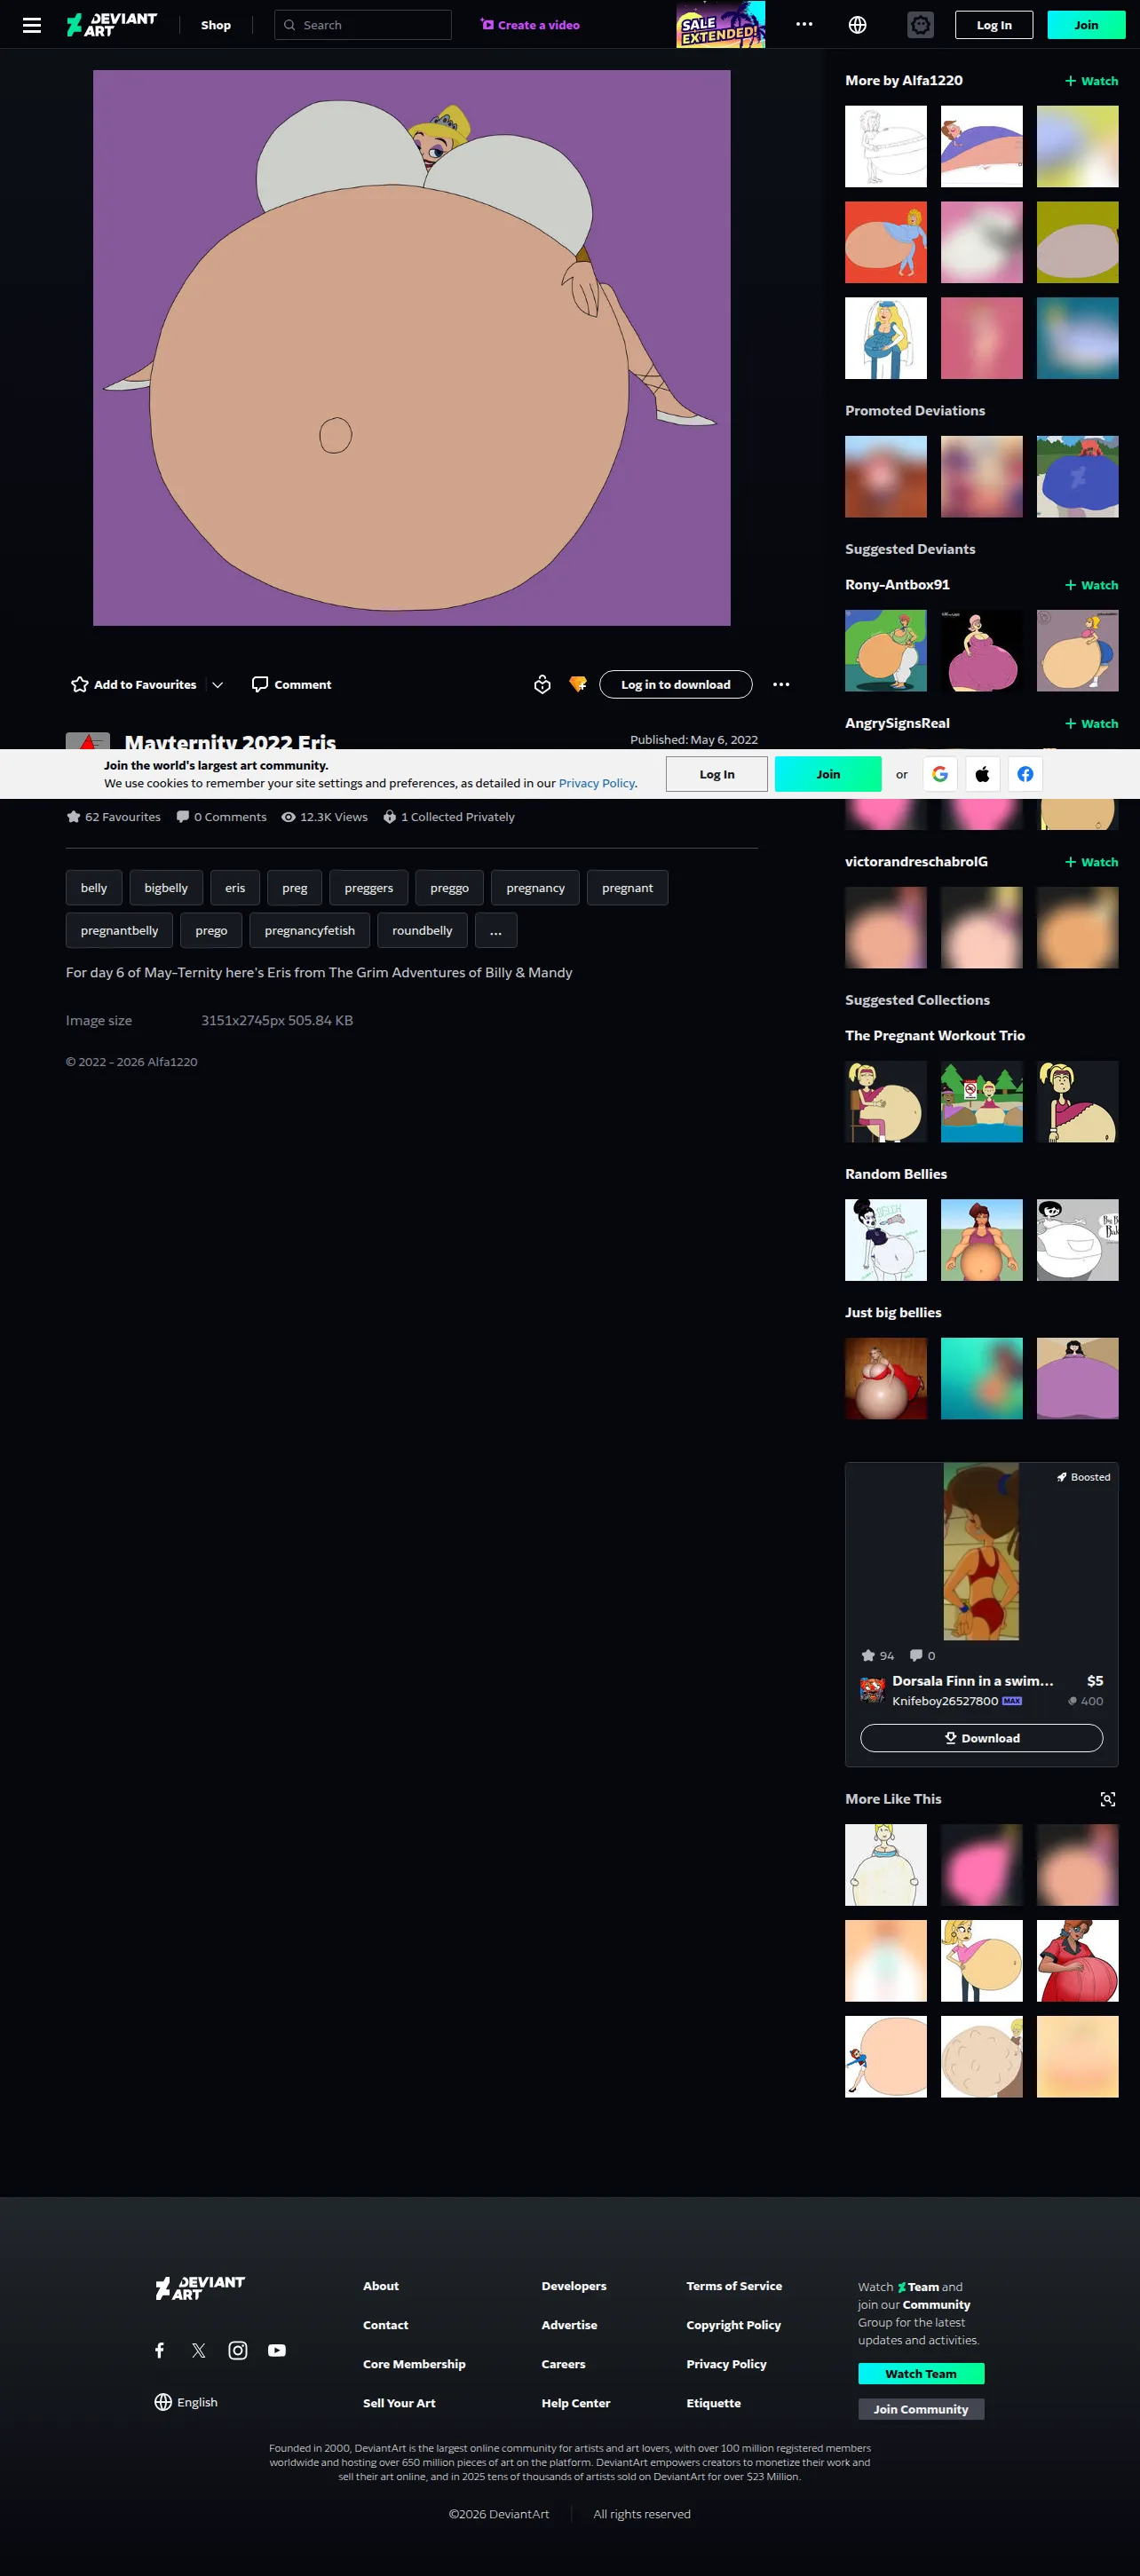Select the bigbelly tag
1140x2576 pixels.
tap(166, 888)
